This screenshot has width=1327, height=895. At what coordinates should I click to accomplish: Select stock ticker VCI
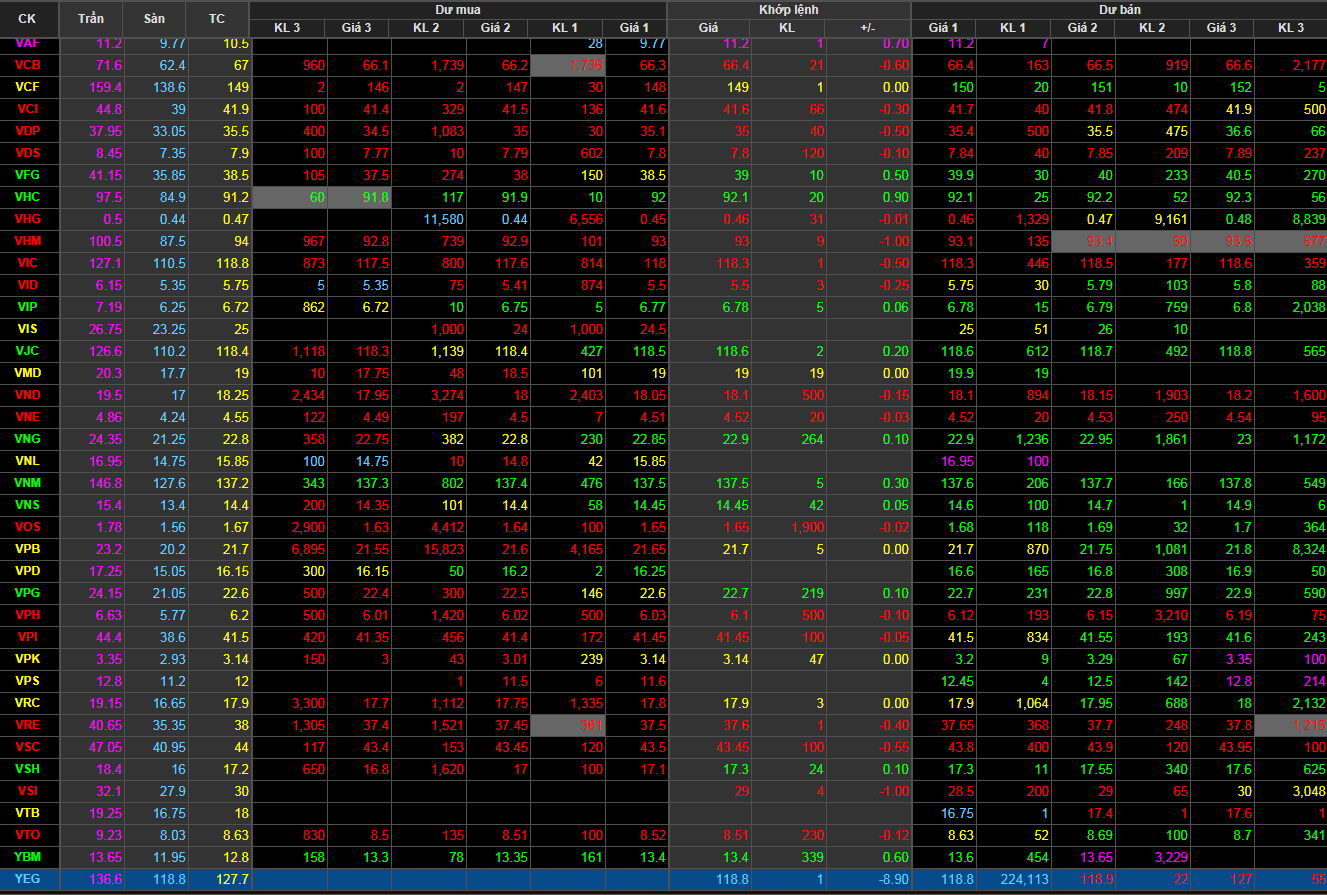tap(28, 109)
